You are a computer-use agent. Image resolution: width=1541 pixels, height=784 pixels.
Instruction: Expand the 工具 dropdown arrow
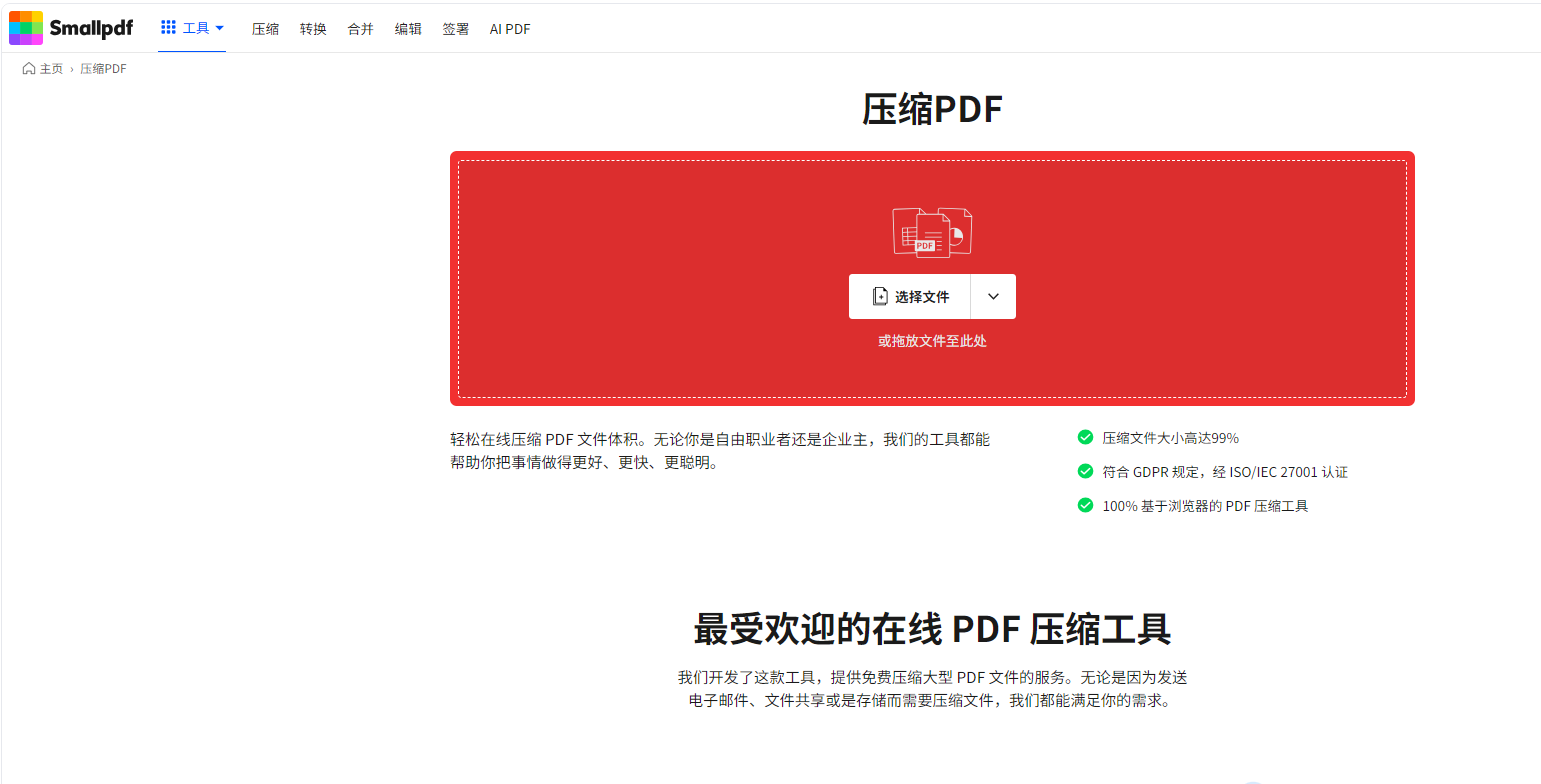pos(219,28)
